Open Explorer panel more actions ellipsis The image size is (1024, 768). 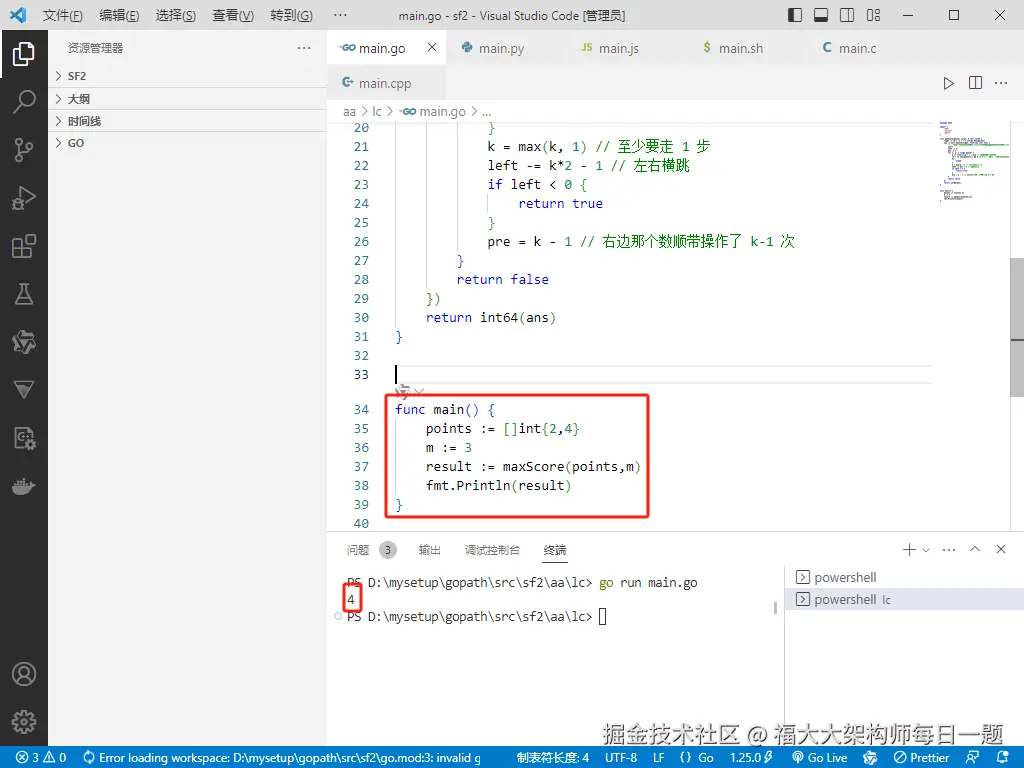point(304,48)
